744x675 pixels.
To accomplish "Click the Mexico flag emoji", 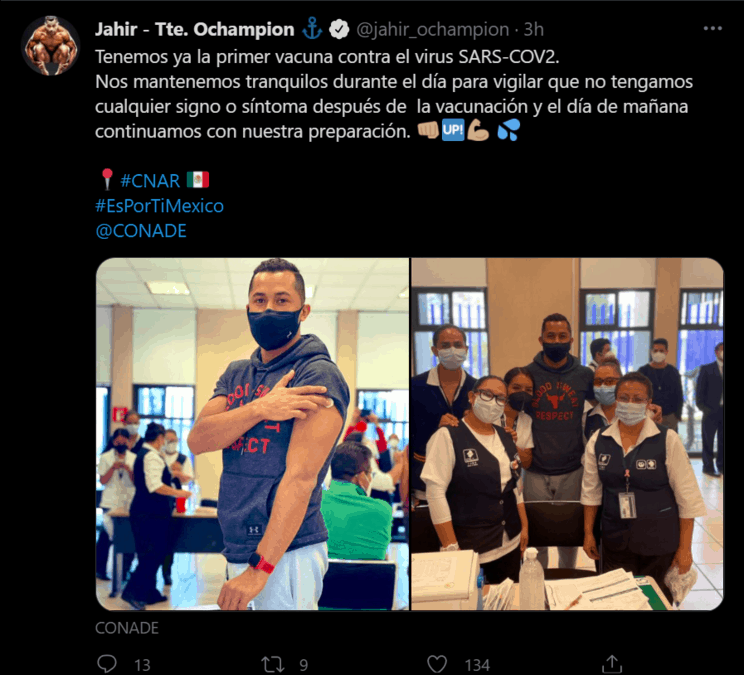I will point(198,180).
